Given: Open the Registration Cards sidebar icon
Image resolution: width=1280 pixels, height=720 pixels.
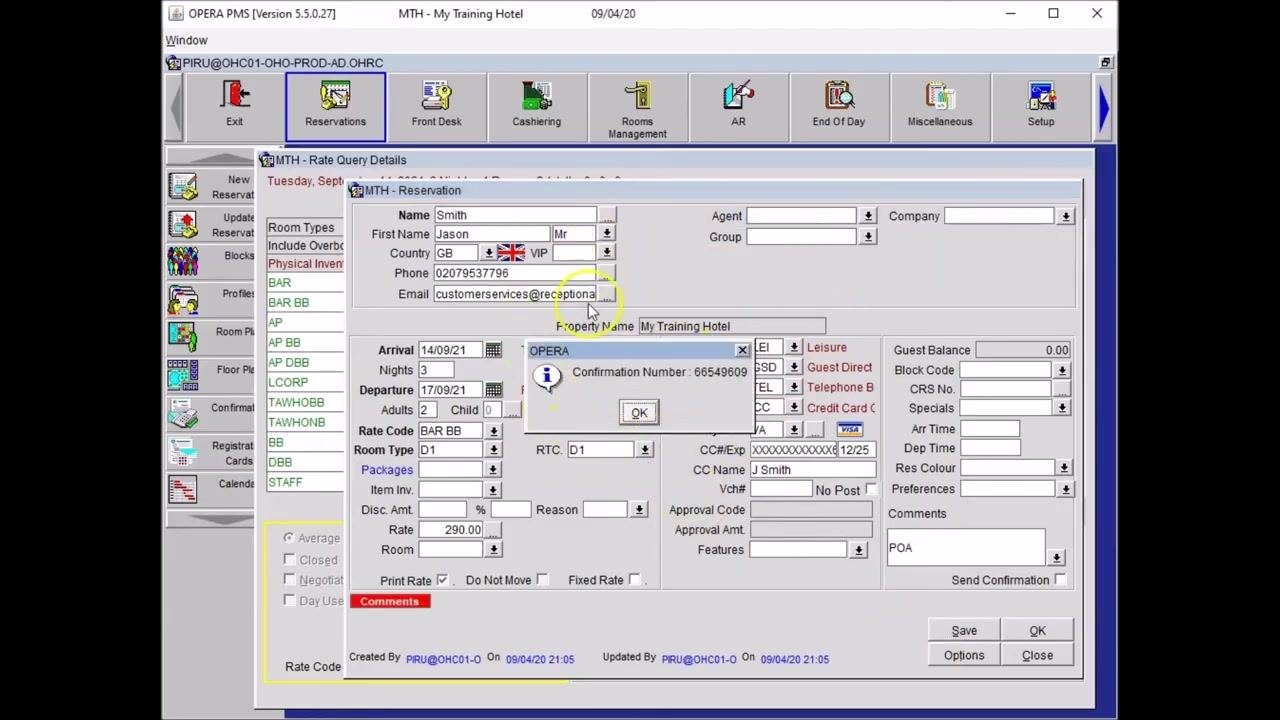Looking at the screenshot, I should [x=183, y=452].
